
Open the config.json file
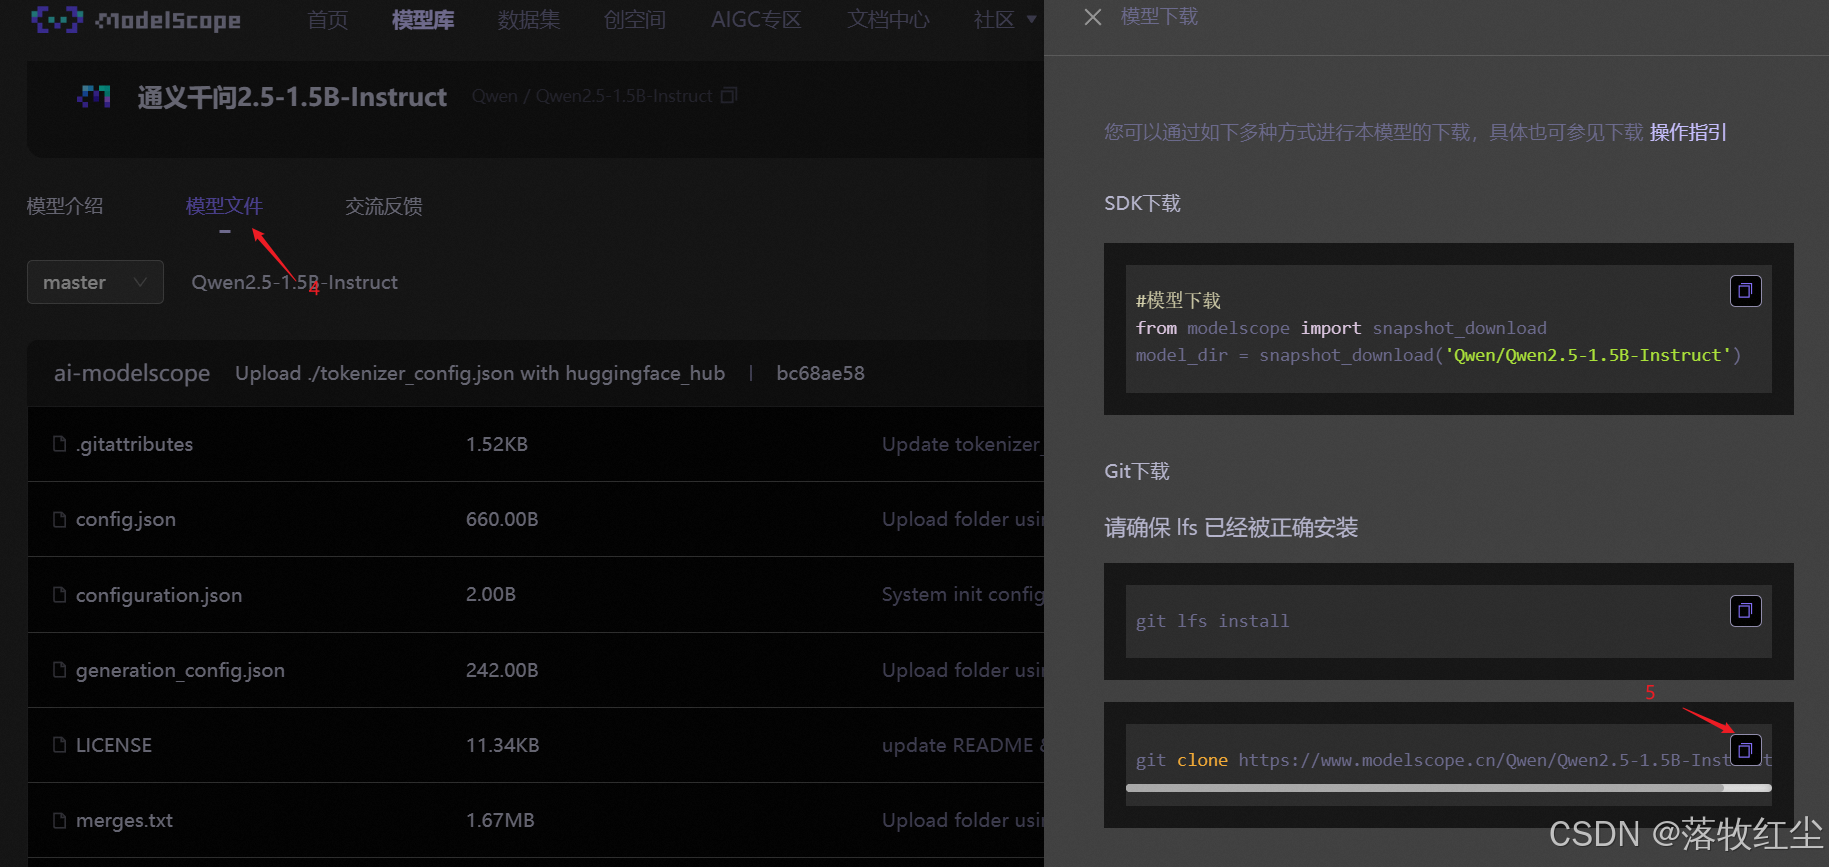point(126,519)
